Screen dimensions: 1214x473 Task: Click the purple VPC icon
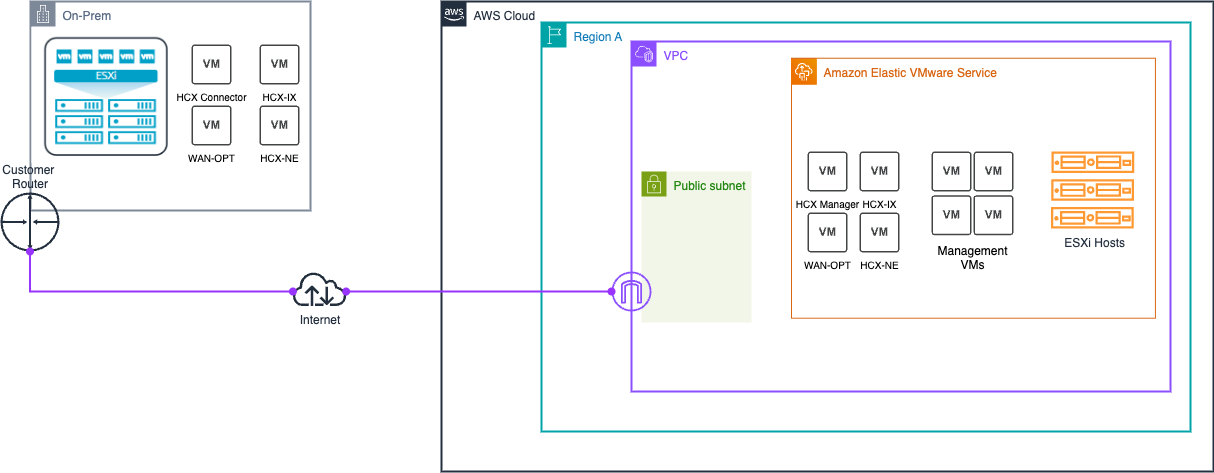coord(644,55)
